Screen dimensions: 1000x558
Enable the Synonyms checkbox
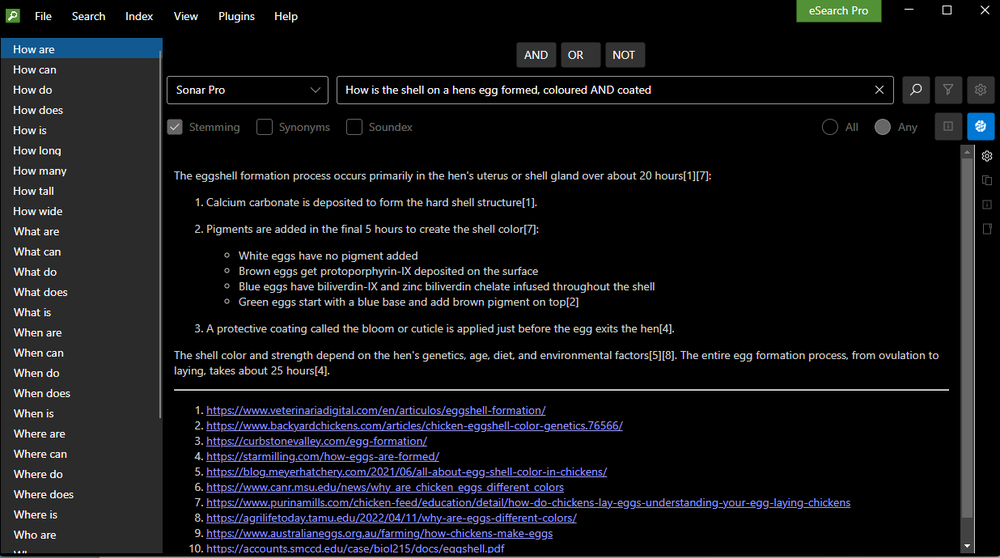click(264, 127)
